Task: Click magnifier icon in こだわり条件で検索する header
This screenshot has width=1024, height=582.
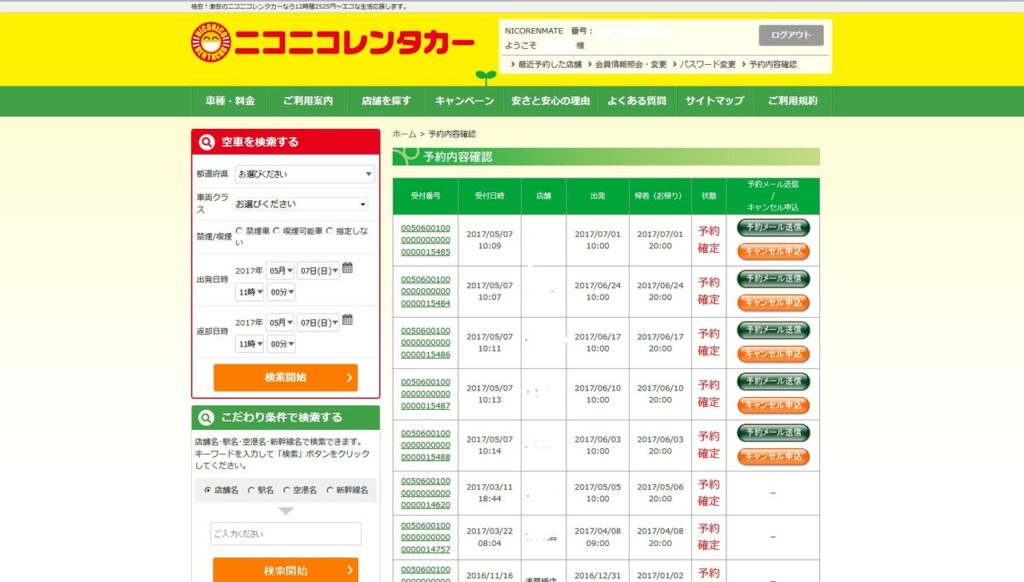Action: (x=207, y=417)
